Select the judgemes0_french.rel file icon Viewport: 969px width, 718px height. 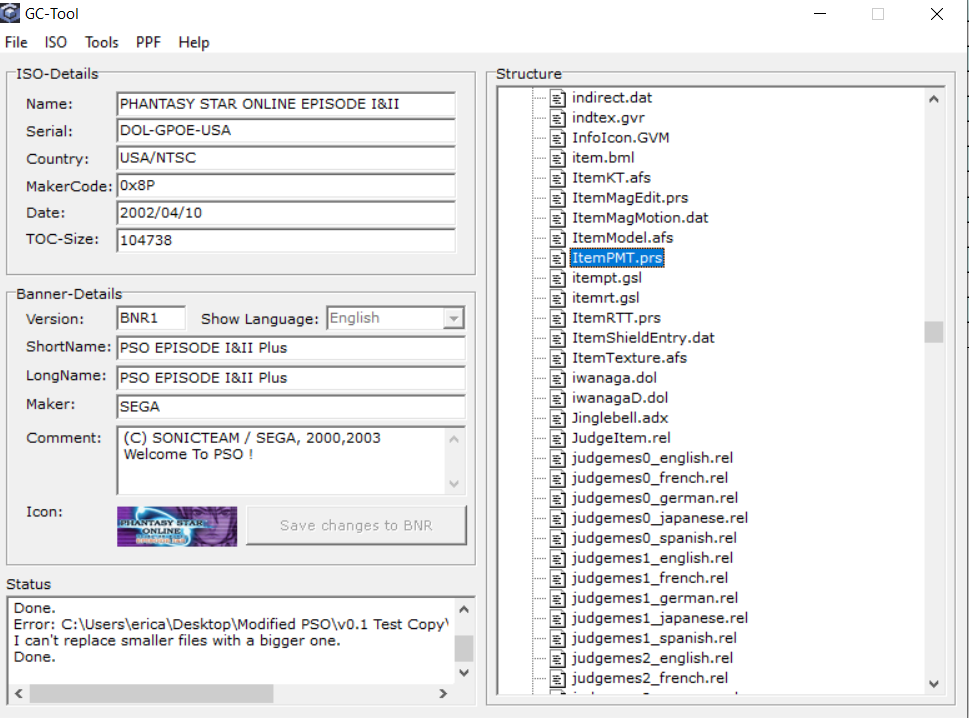(x=557, y=479)
